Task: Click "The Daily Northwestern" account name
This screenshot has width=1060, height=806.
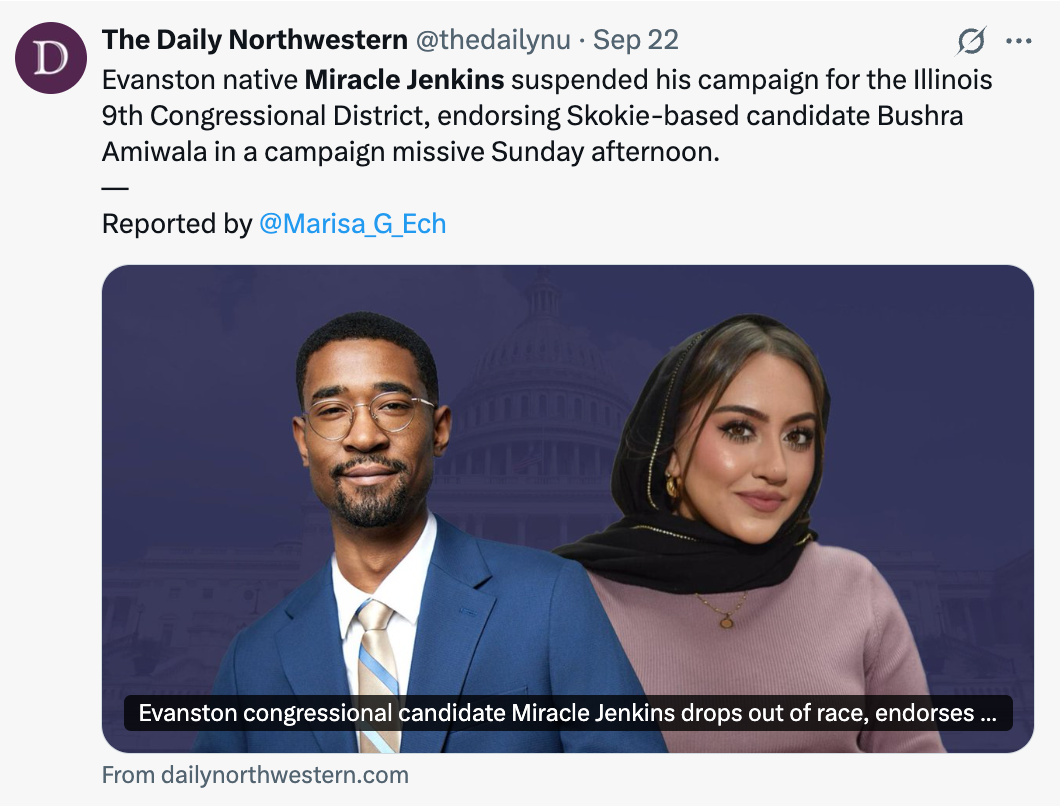Action: (254, 40)
